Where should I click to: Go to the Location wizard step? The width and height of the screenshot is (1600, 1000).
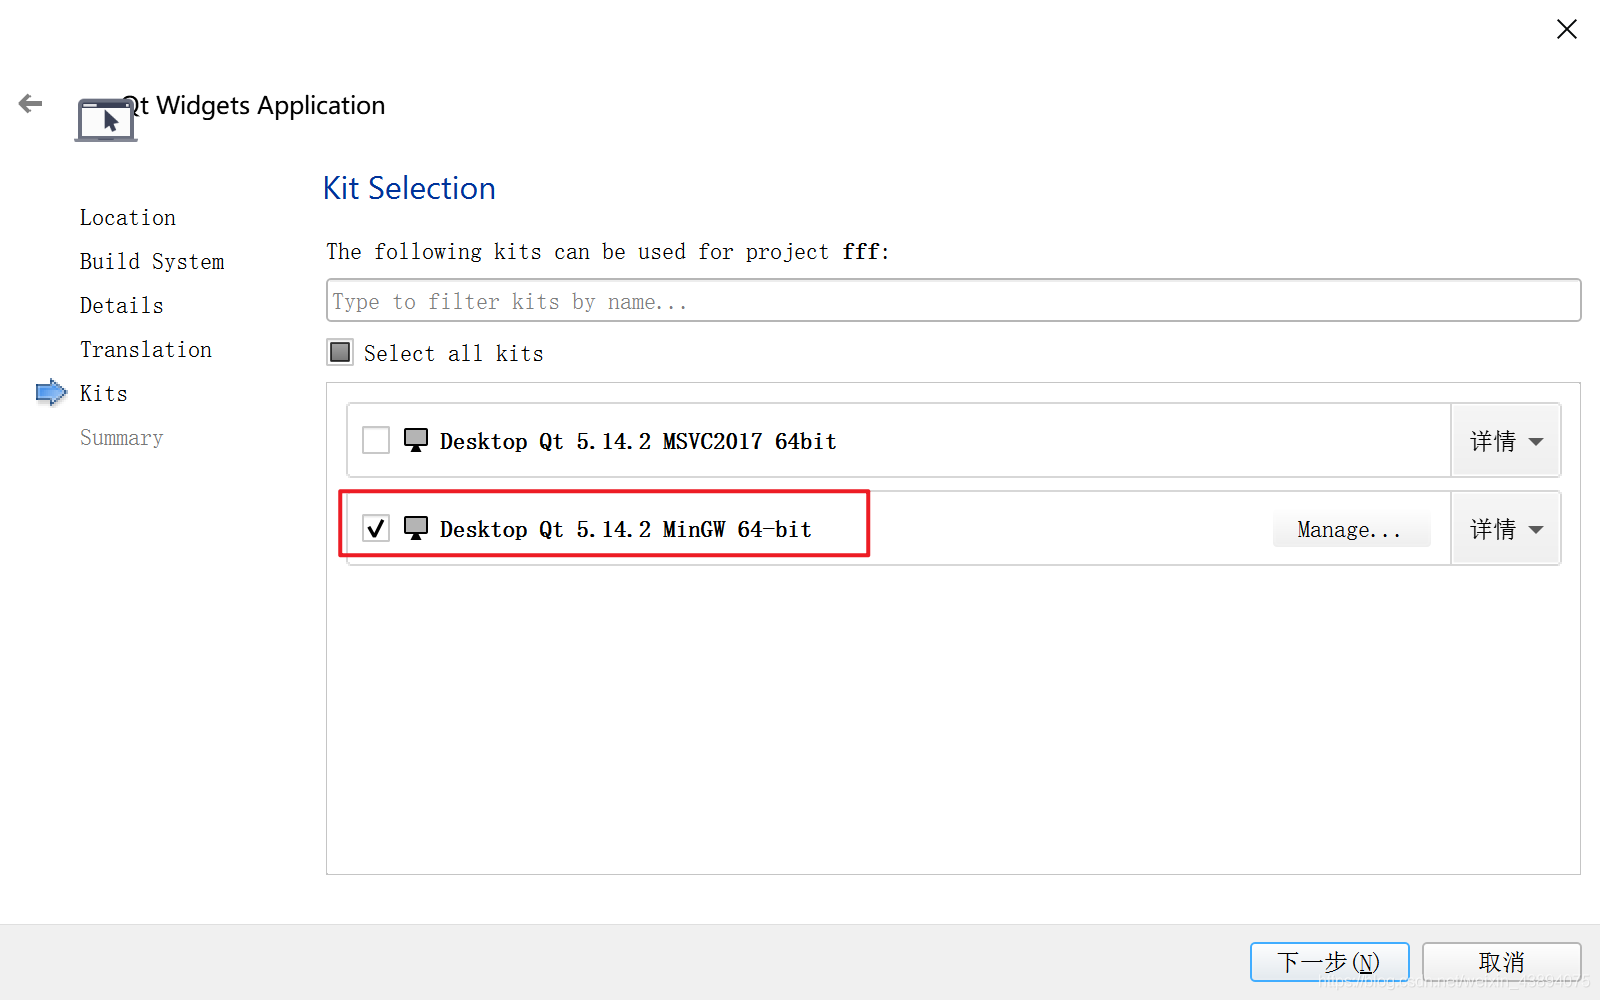pos(128,218)
